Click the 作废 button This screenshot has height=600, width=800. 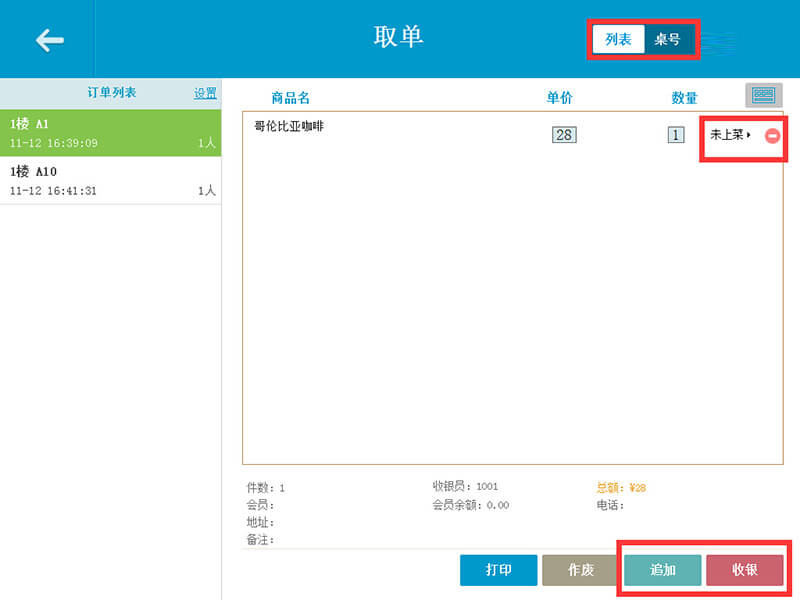(581, 570)
